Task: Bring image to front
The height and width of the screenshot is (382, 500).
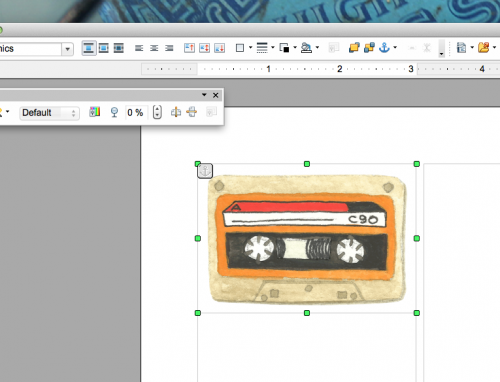Action: click(x=354, y=48)
